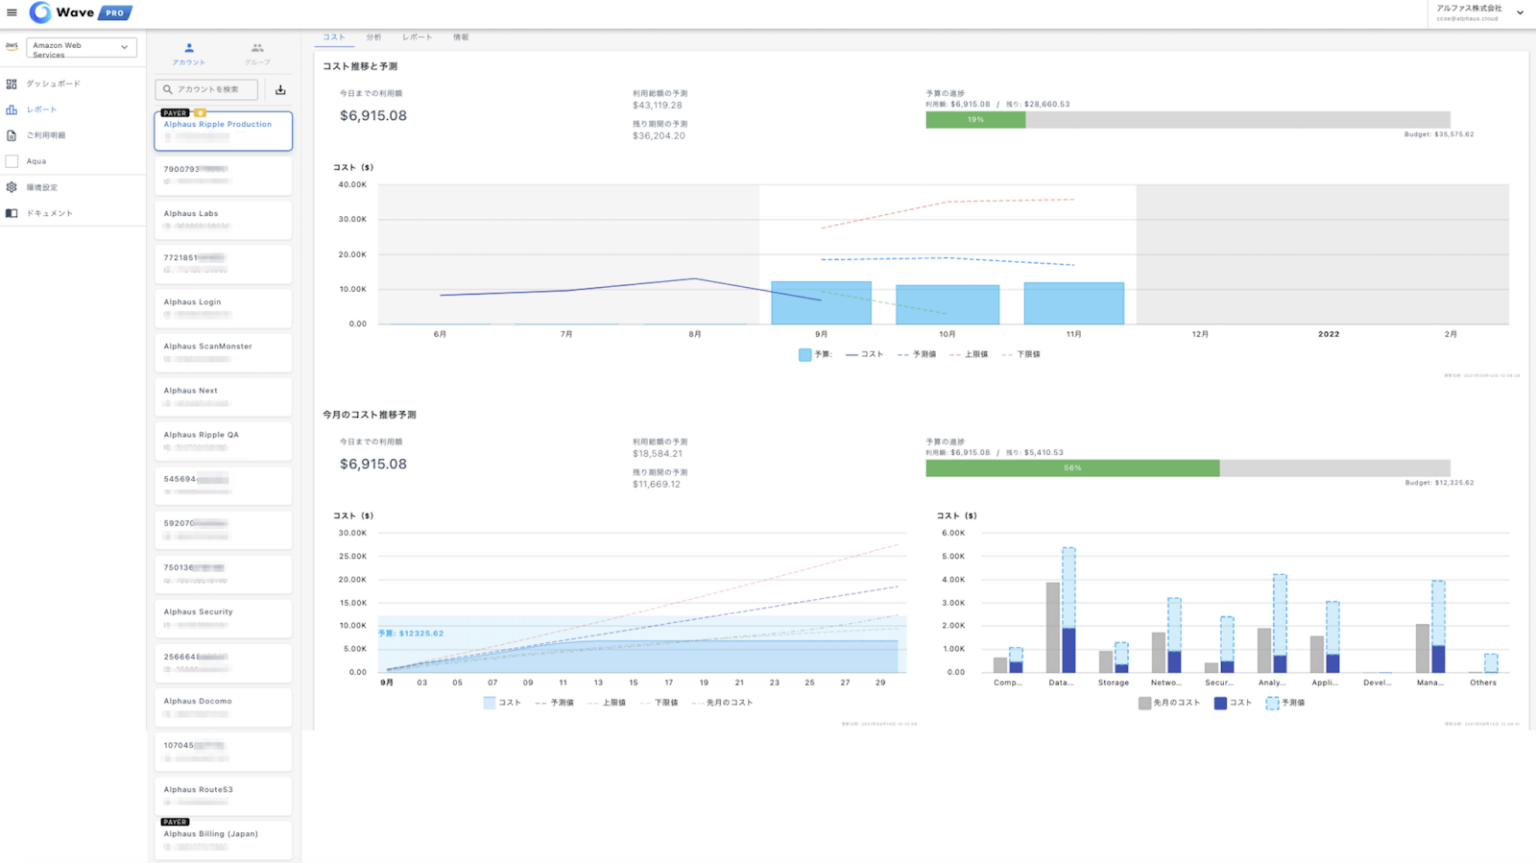Toggle 先月のコスト in service chart legend
The image size is (1536, 863).
point(1168,703)
